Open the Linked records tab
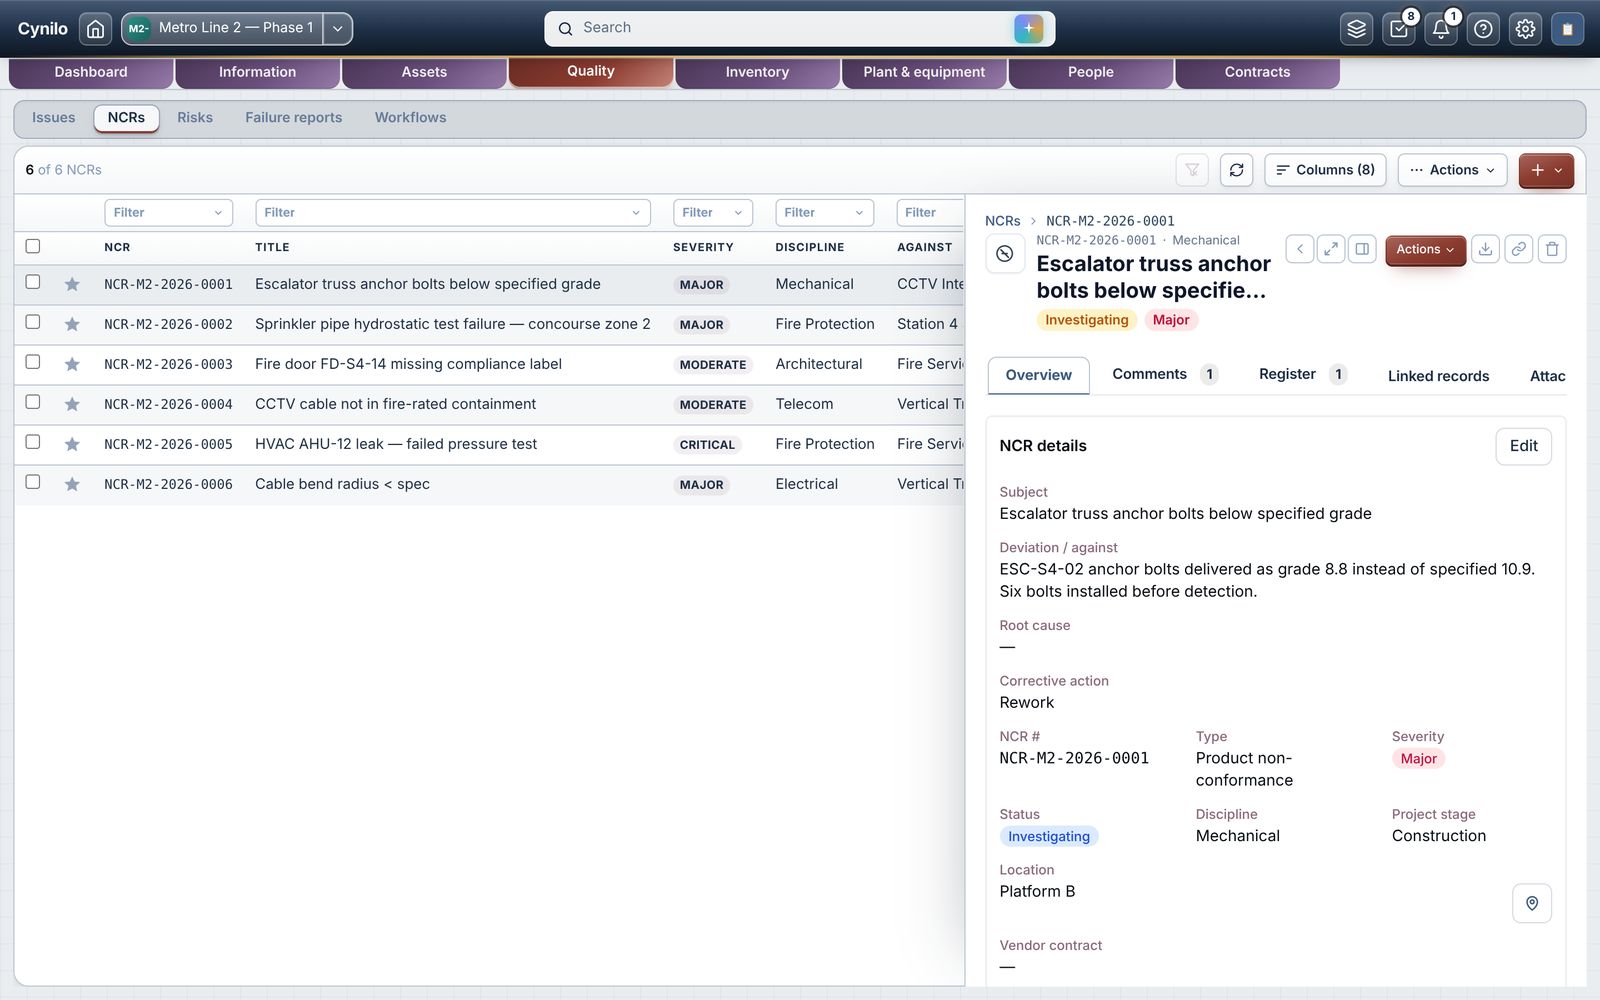 pyautogui.click(x=1438, y=376)
